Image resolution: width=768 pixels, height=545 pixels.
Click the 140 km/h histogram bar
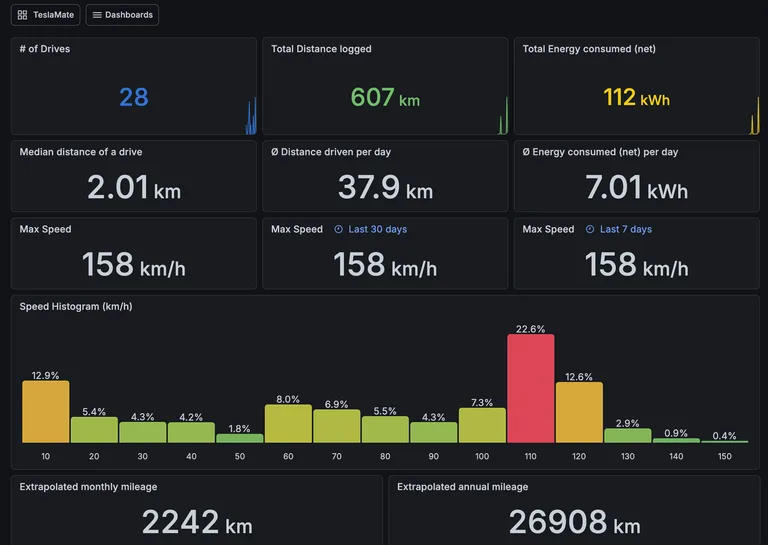[676, 441]
